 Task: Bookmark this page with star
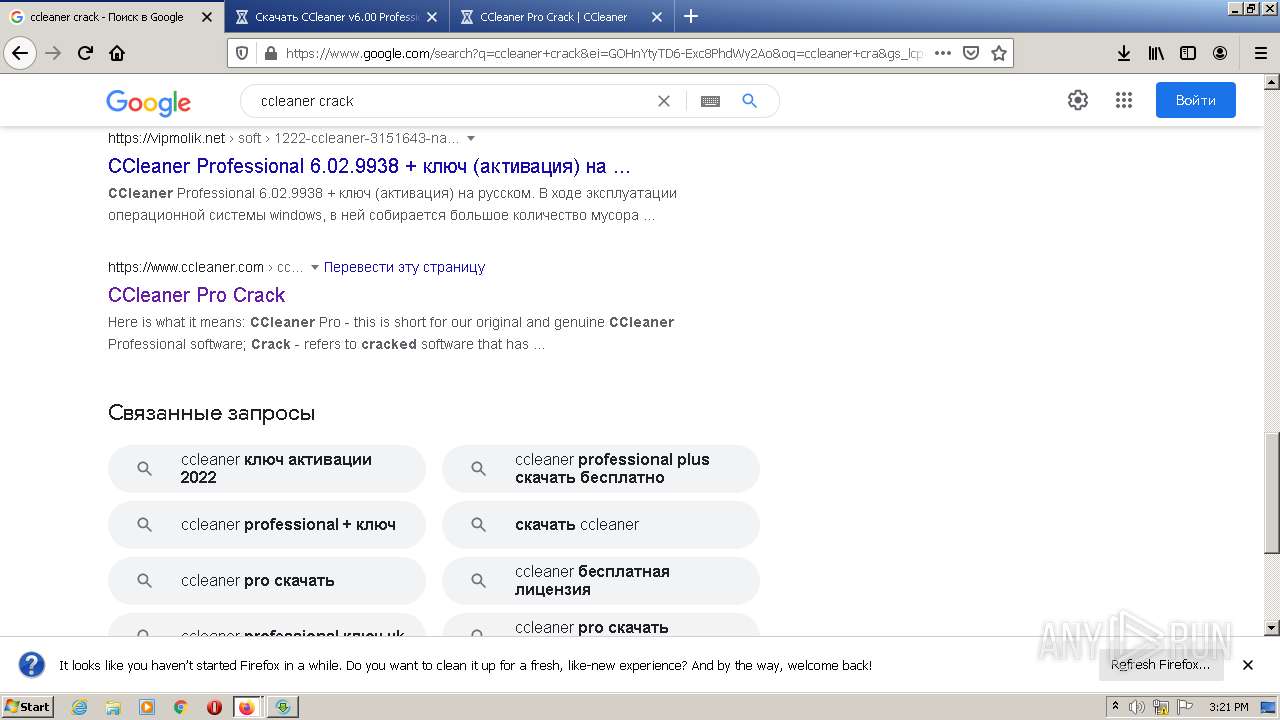(998, 53)
